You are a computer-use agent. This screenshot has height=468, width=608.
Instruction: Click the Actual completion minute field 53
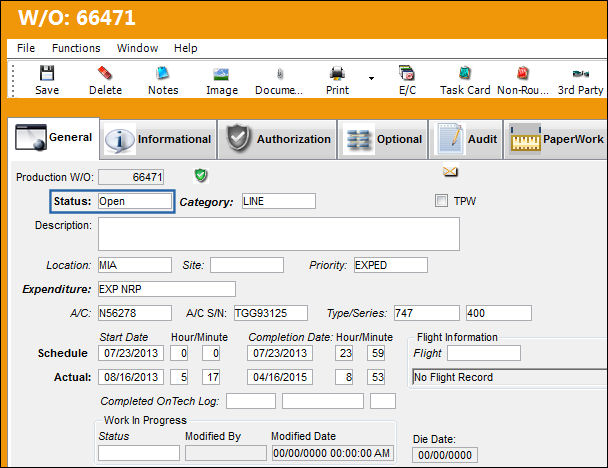pos(376,377)
